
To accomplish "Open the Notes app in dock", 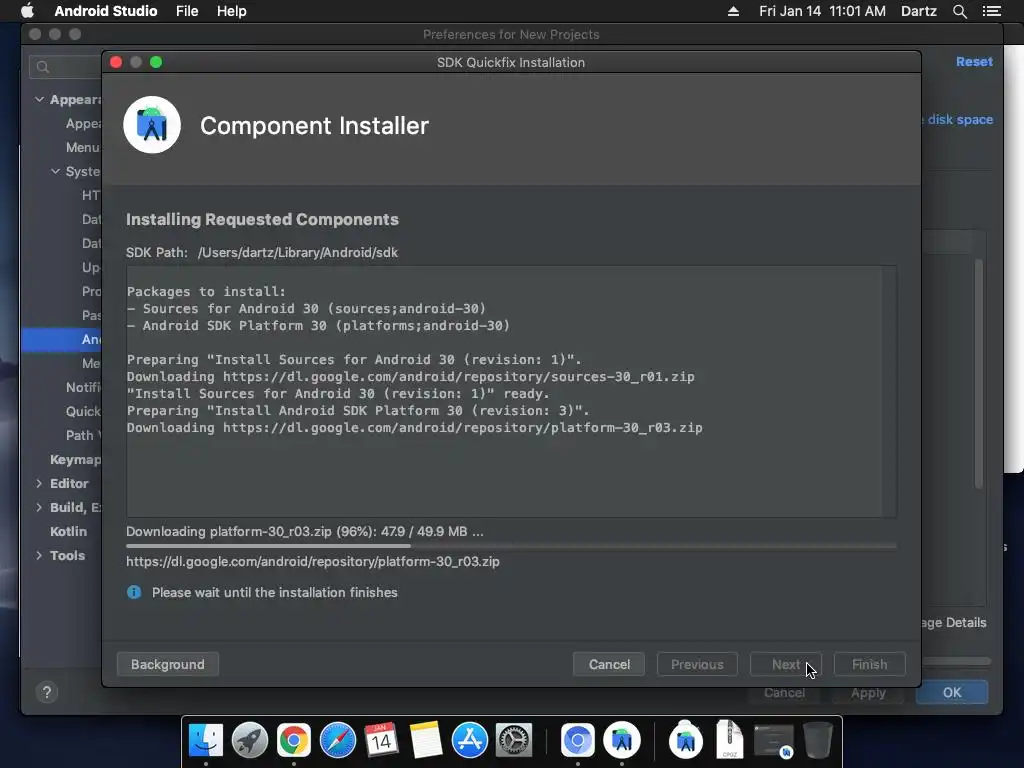I will [426, 741].
